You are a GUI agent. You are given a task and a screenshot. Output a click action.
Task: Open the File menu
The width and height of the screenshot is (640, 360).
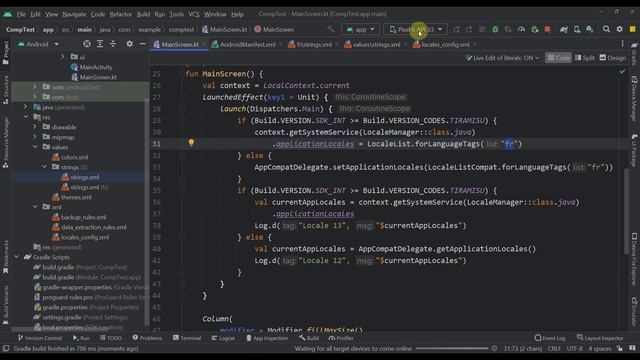pos(21,14)
